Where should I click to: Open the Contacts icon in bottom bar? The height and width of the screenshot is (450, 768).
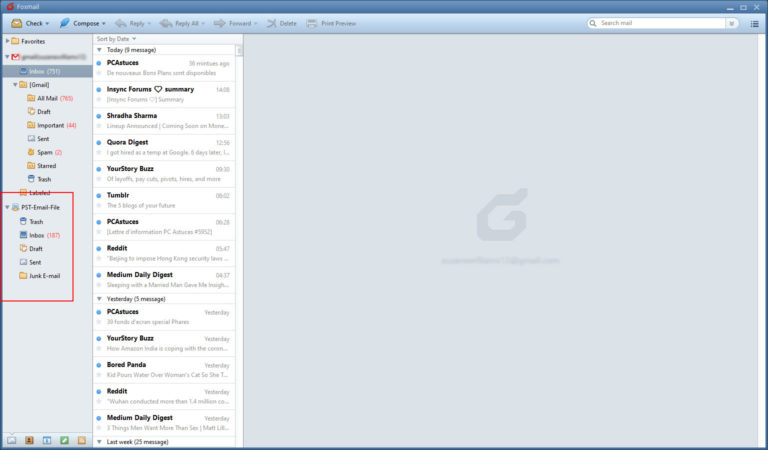pyautogui.click(x=29, y=440)
